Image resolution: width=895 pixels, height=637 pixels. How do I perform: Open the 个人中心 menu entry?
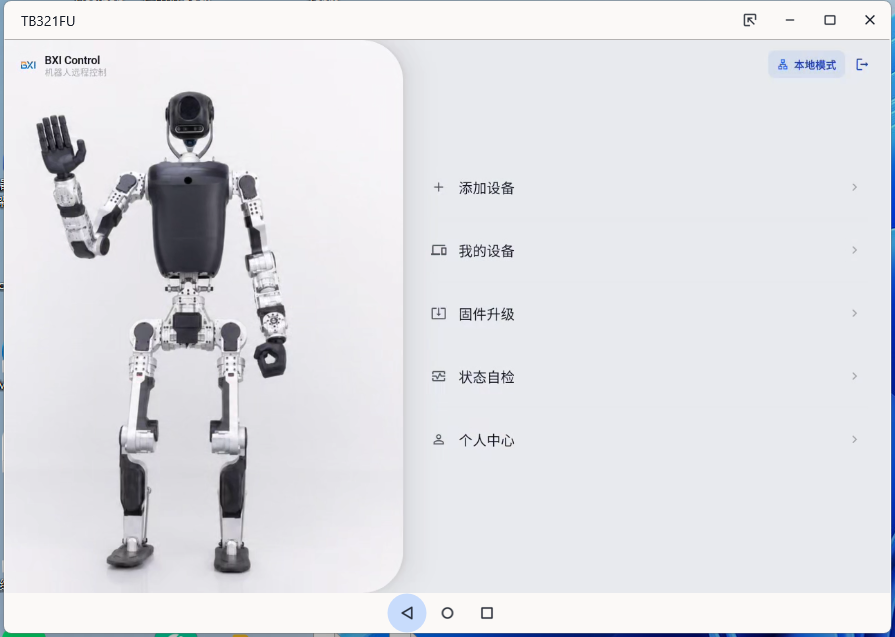pos(645,440)
